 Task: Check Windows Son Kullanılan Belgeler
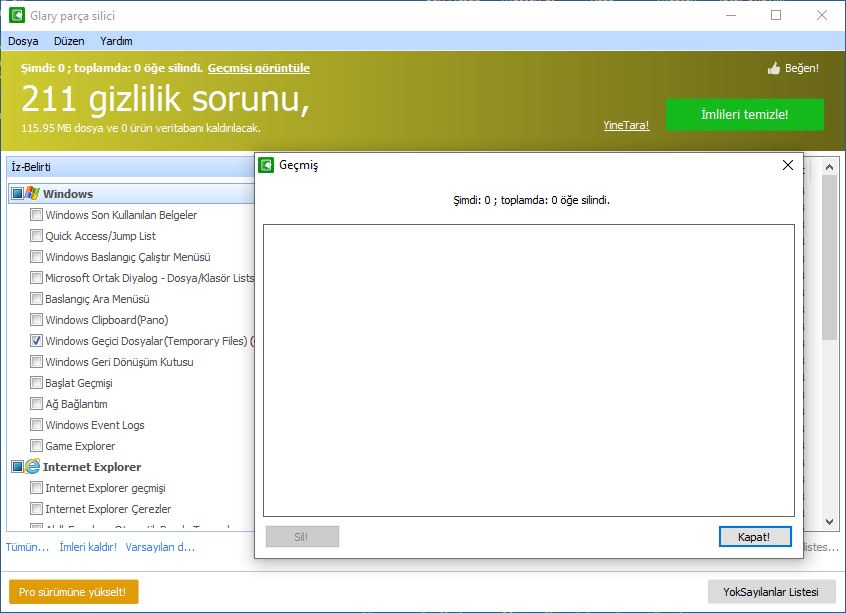coord(36,214)
